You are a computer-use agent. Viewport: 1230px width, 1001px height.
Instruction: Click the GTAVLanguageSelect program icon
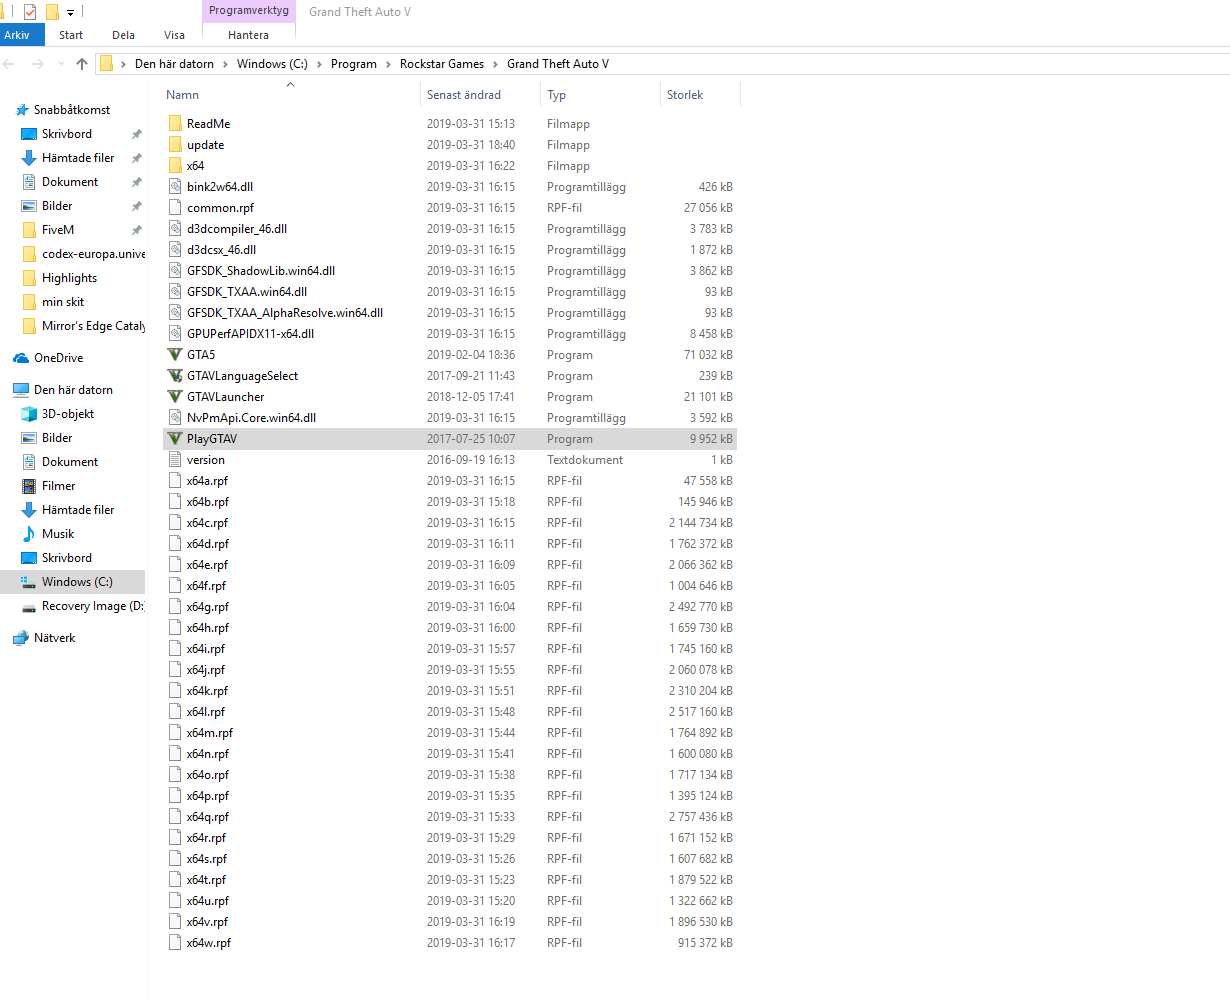tap(176, 376)
